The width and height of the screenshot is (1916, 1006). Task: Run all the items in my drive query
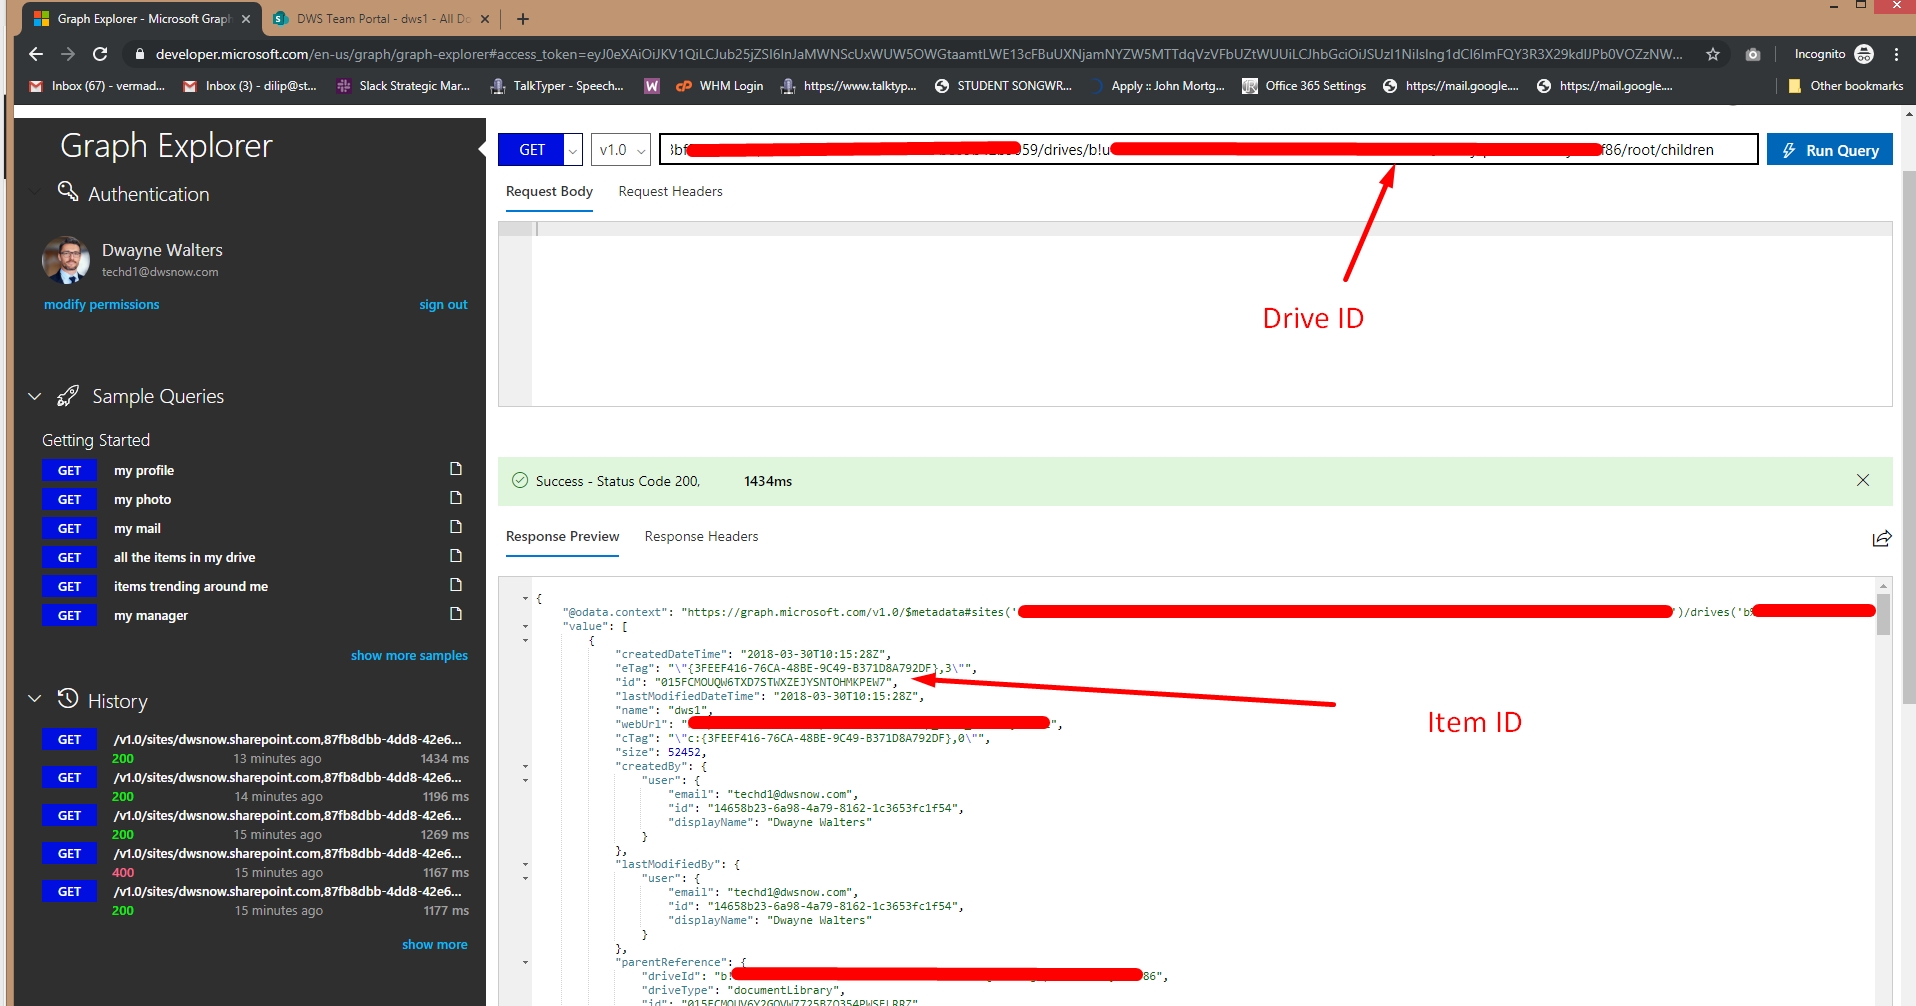click(x=184, y=557)
